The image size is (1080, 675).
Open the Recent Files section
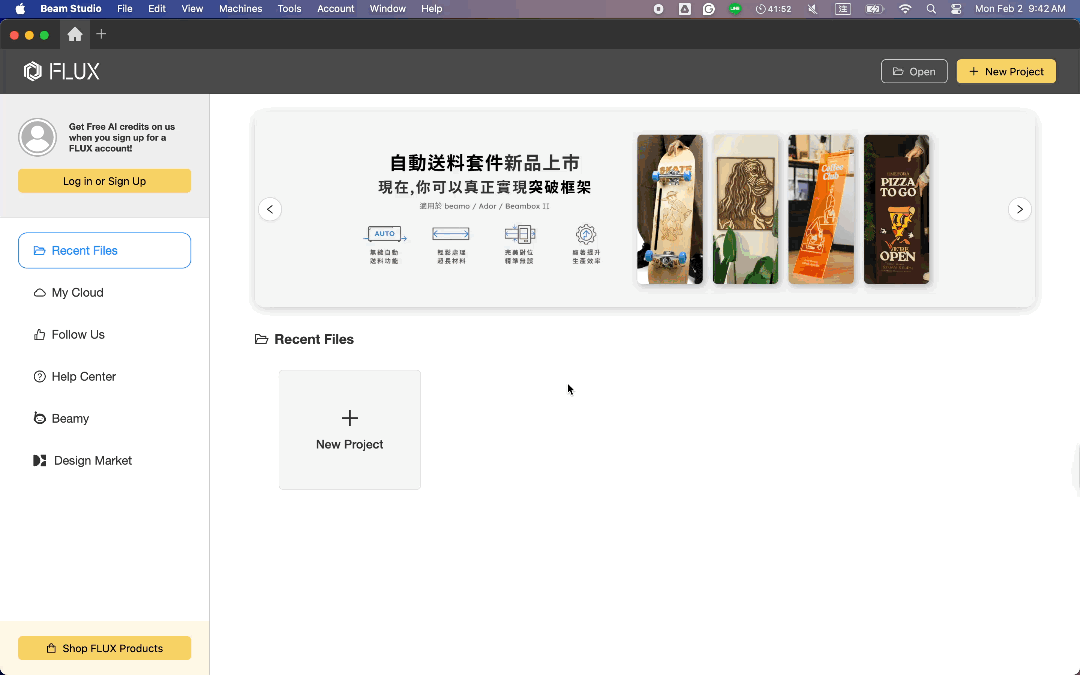[104, 251]
